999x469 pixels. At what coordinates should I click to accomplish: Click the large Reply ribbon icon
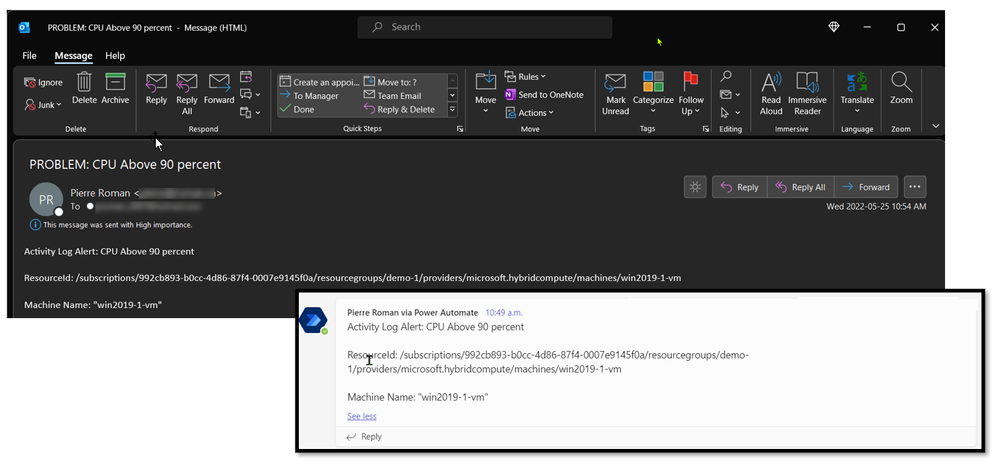coord(156,89)
